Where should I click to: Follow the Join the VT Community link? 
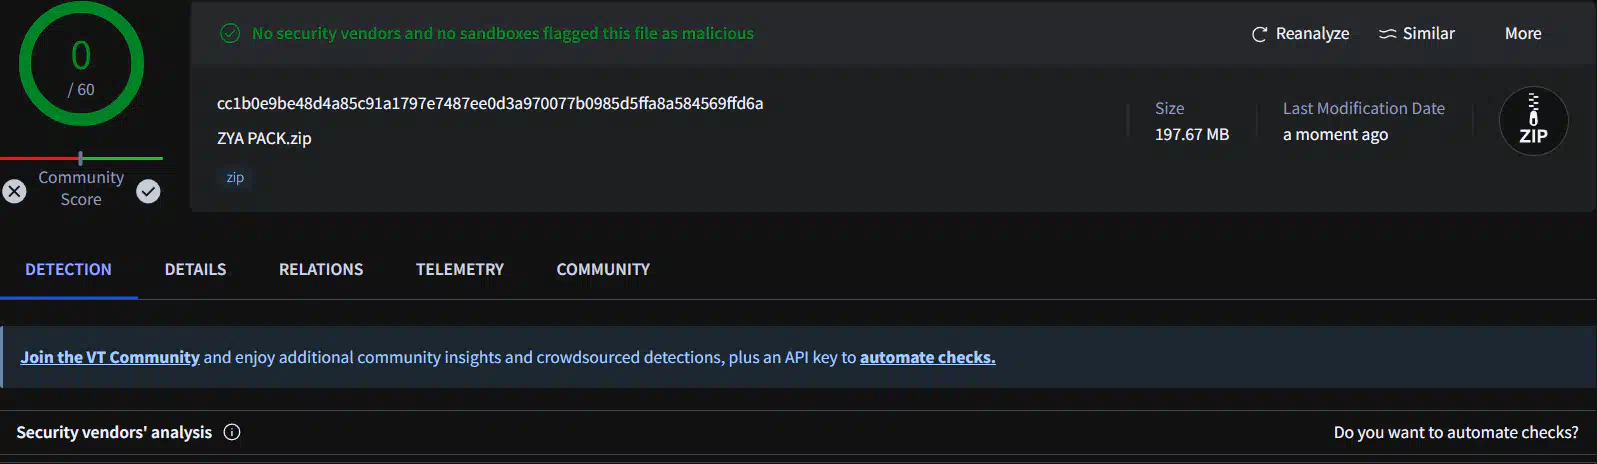click(x=110, y=357)
